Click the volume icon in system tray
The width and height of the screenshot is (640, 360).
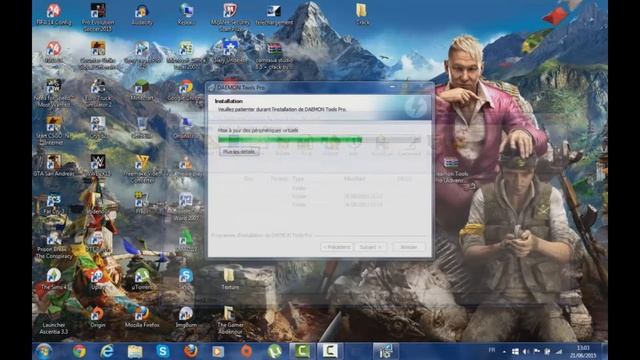526,351
